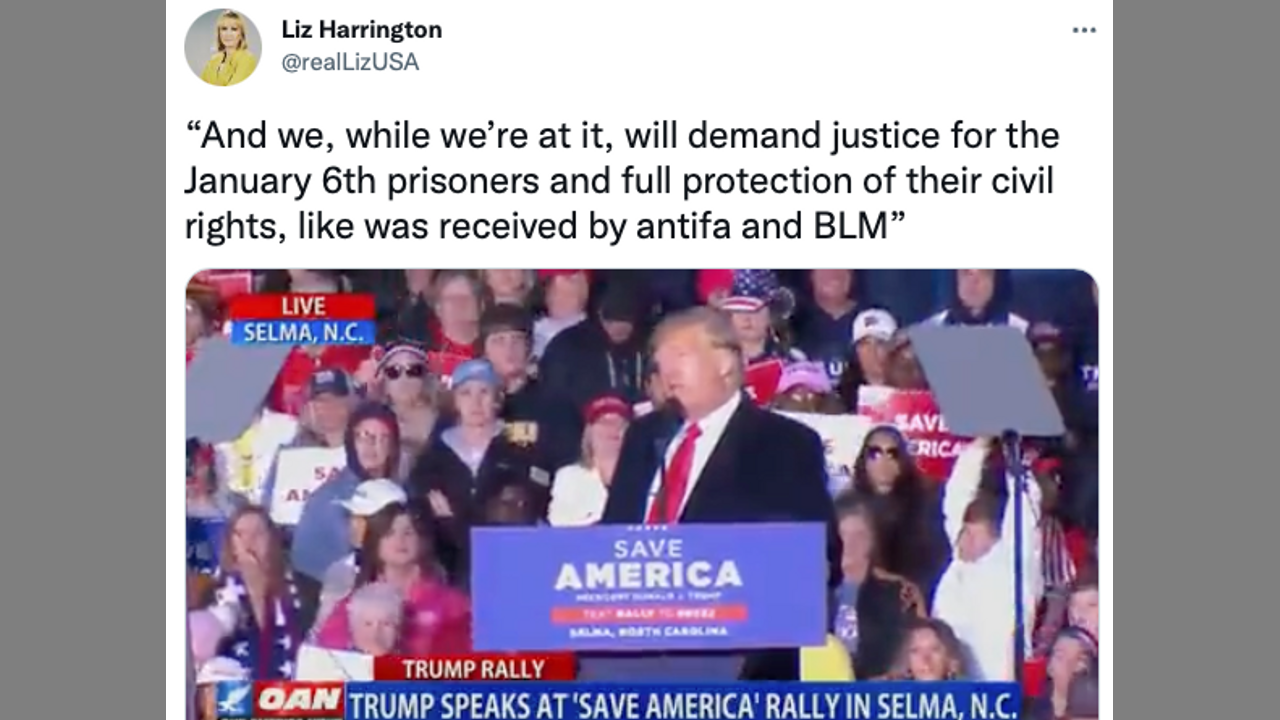The image size is (1280, 720).
Task: Play the embedded Trump rally video
Action: [642, 494]
